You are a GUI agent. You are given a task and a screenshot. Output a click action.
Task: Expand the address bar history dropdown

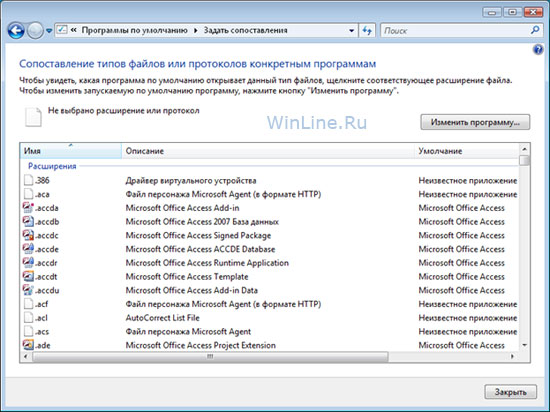coord(351,31)
